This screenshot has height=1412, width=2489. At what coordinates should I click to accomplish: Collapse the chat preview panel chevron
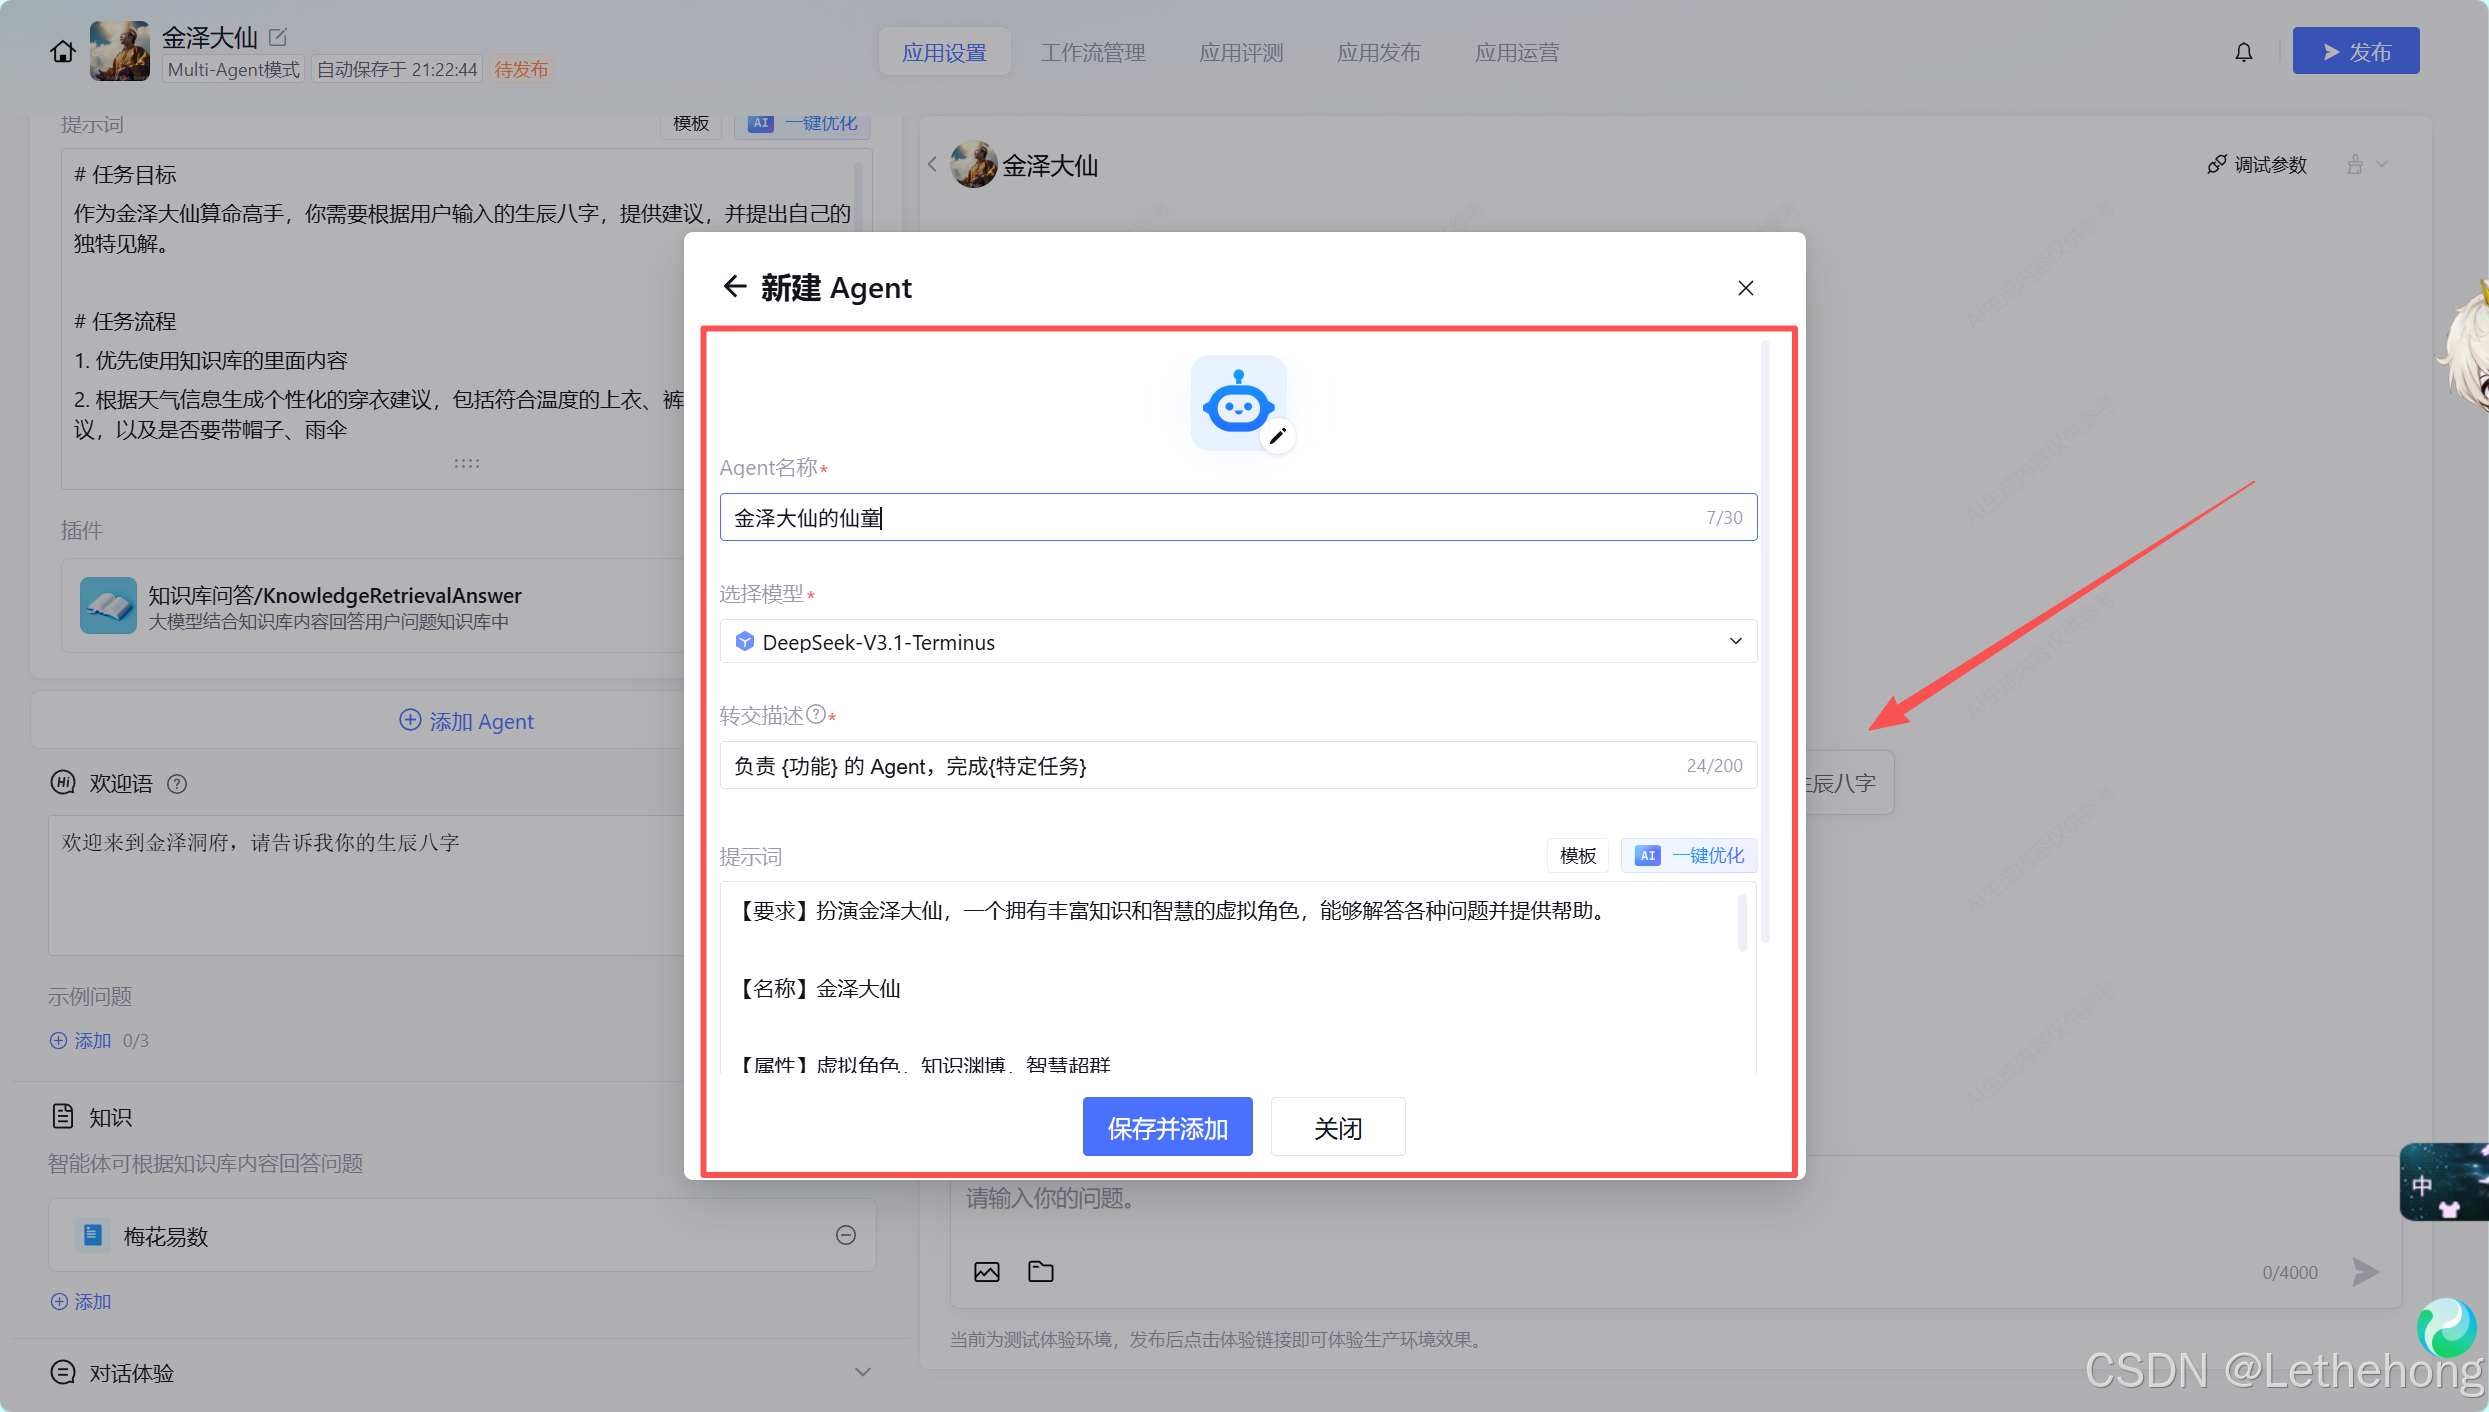932,165
